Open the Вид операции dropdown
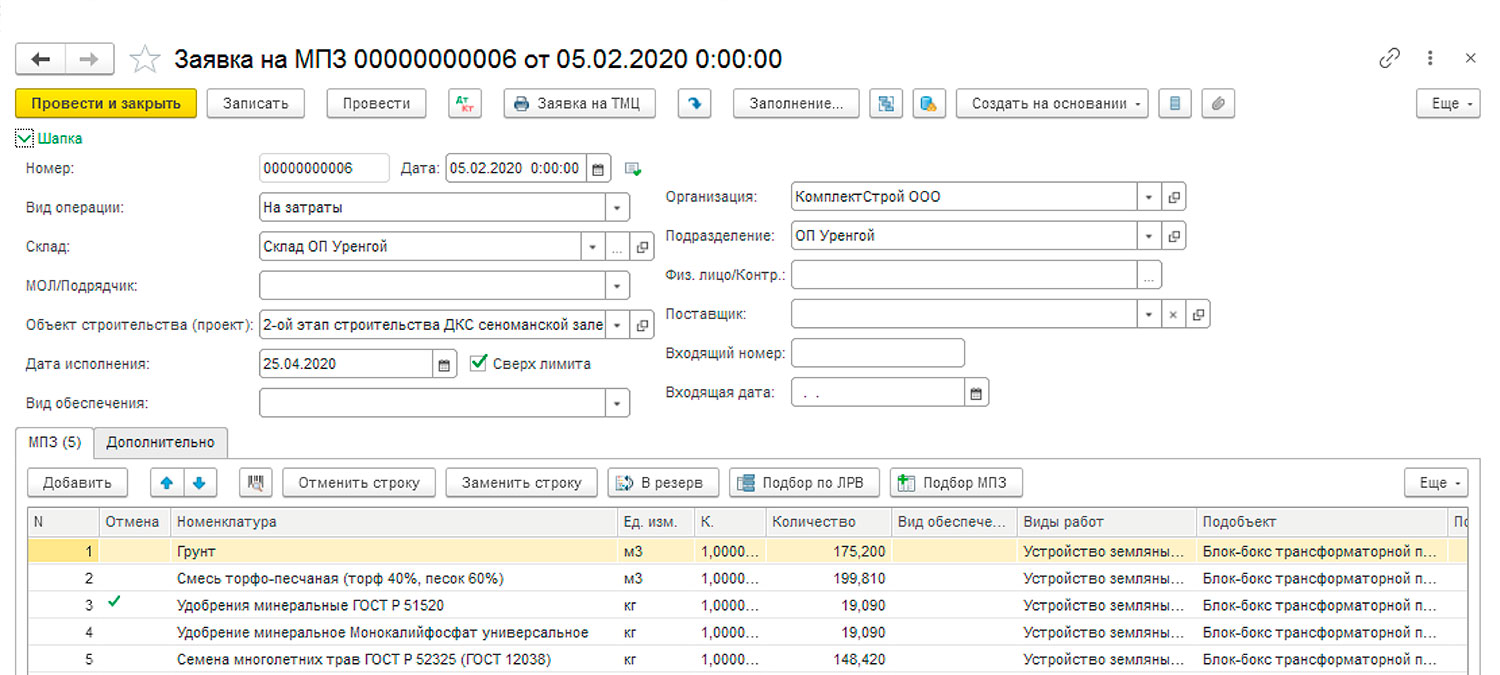 point(618,208)
